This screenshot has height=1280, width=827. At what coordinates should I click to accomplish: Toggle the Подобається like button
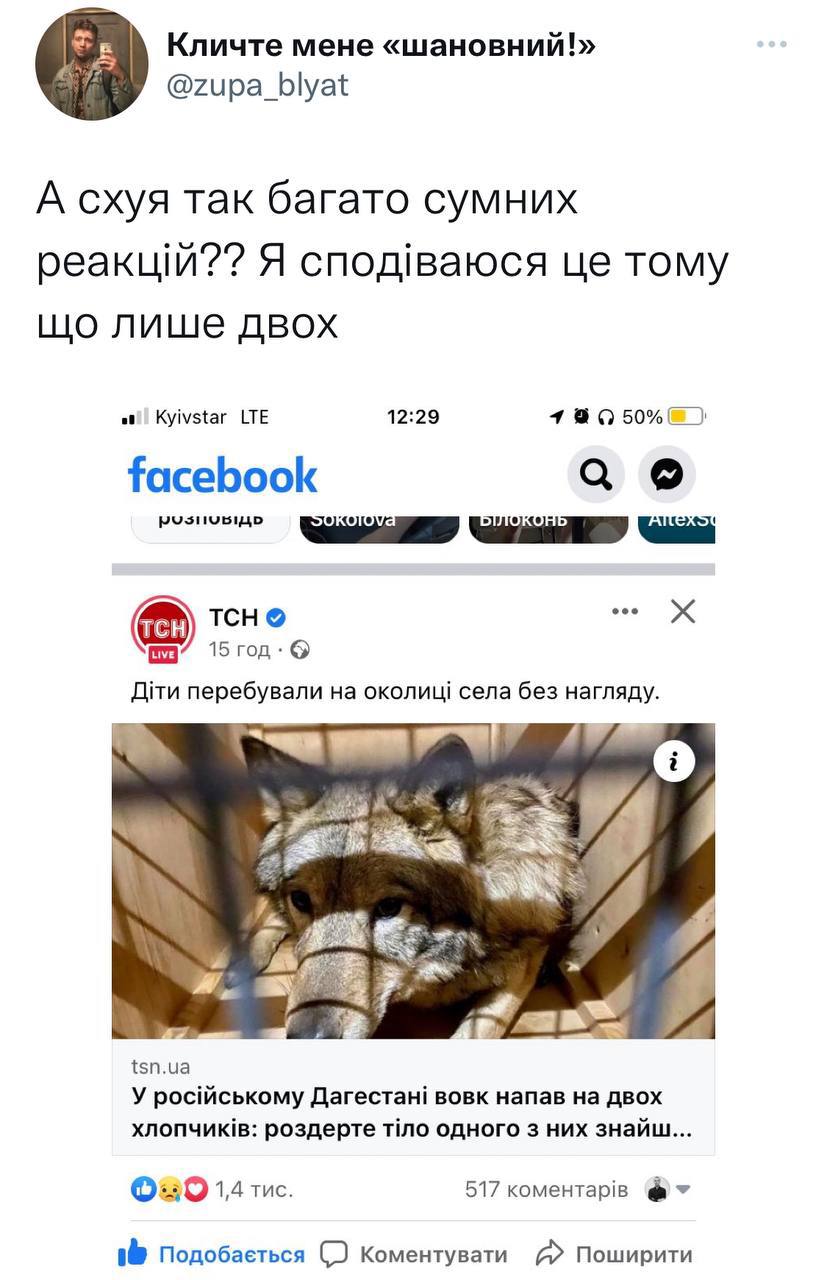pos(211,1254)
